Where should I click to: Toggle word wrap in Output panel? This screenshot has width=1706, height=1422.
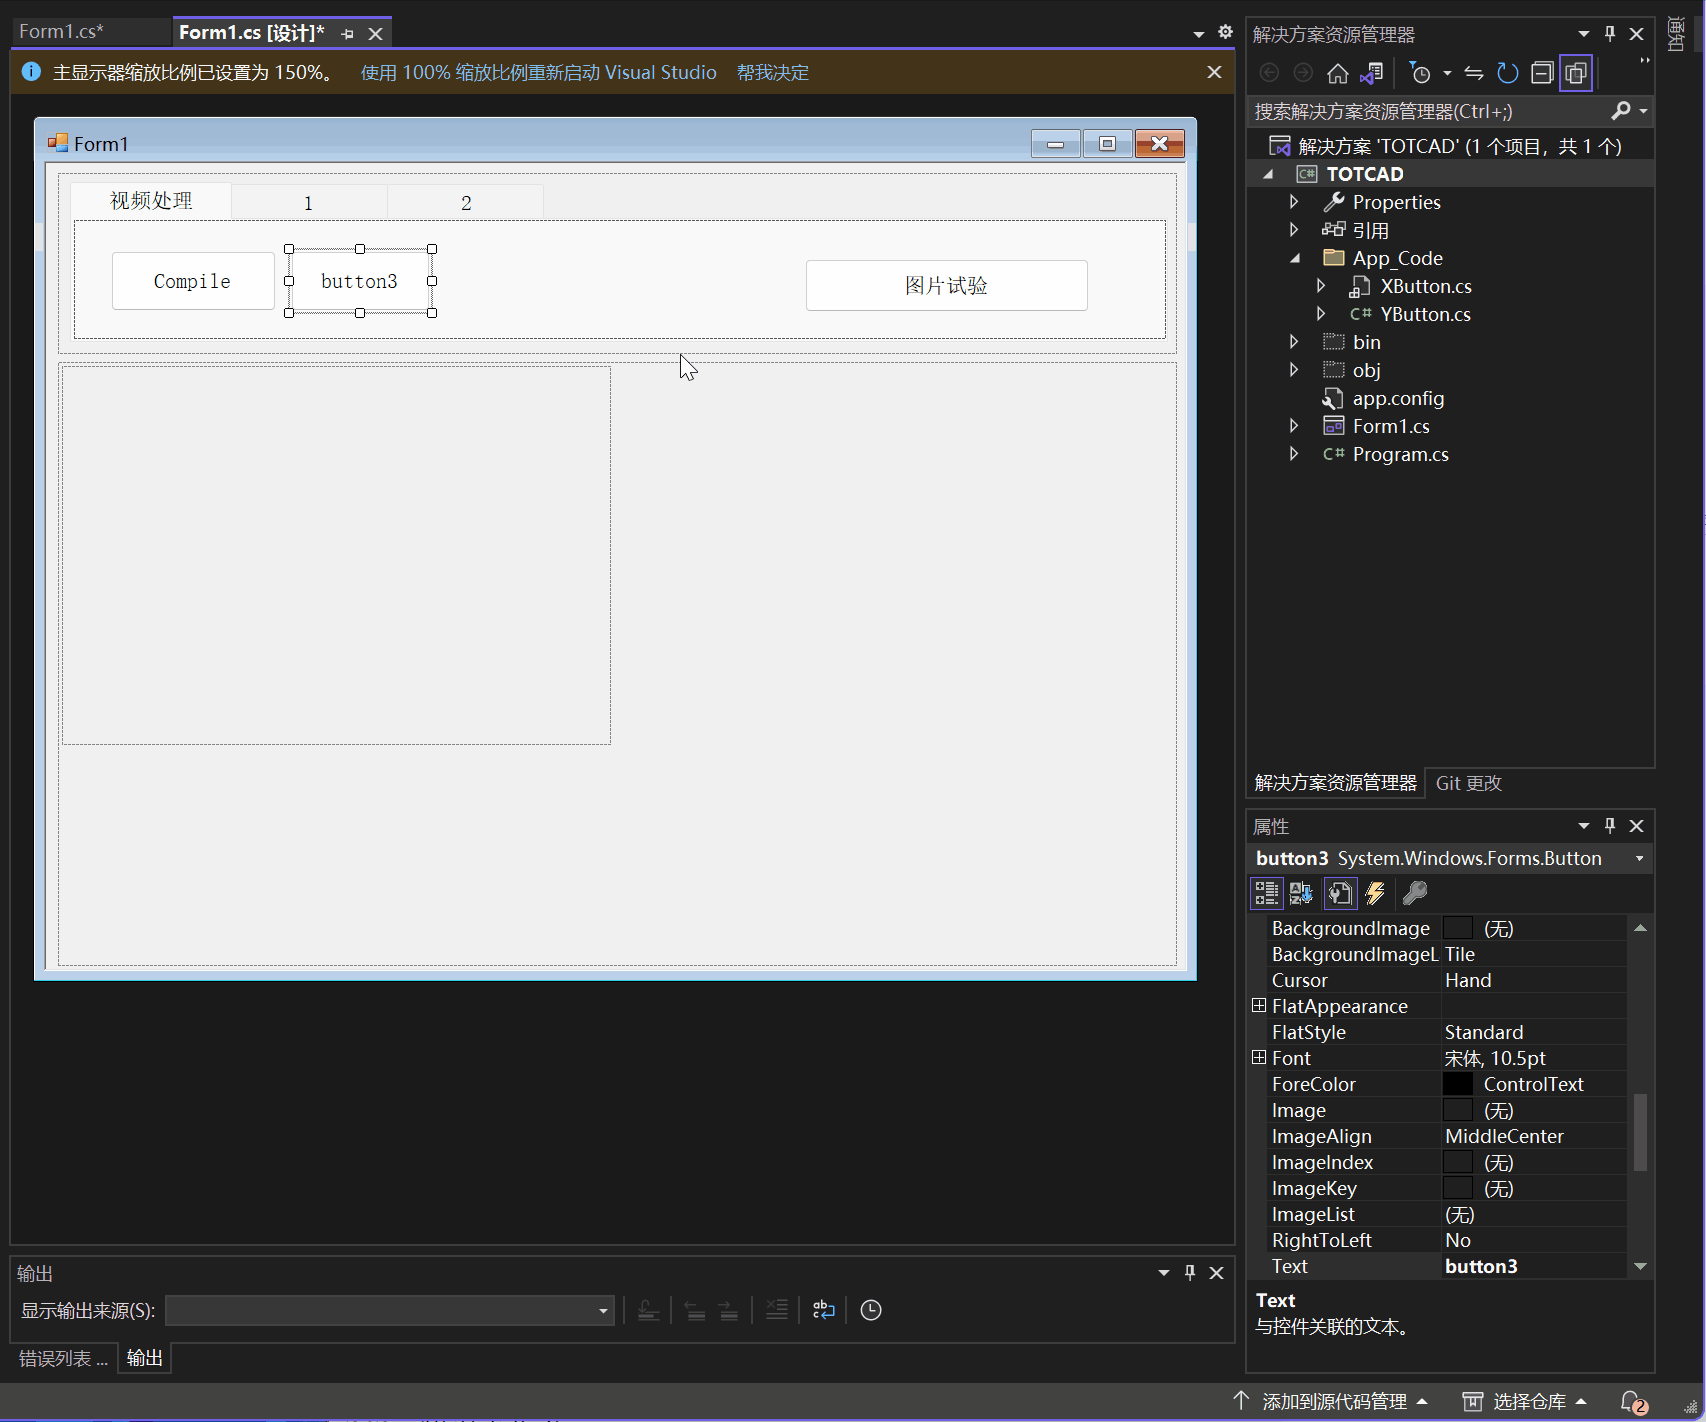pos(824,1310)
